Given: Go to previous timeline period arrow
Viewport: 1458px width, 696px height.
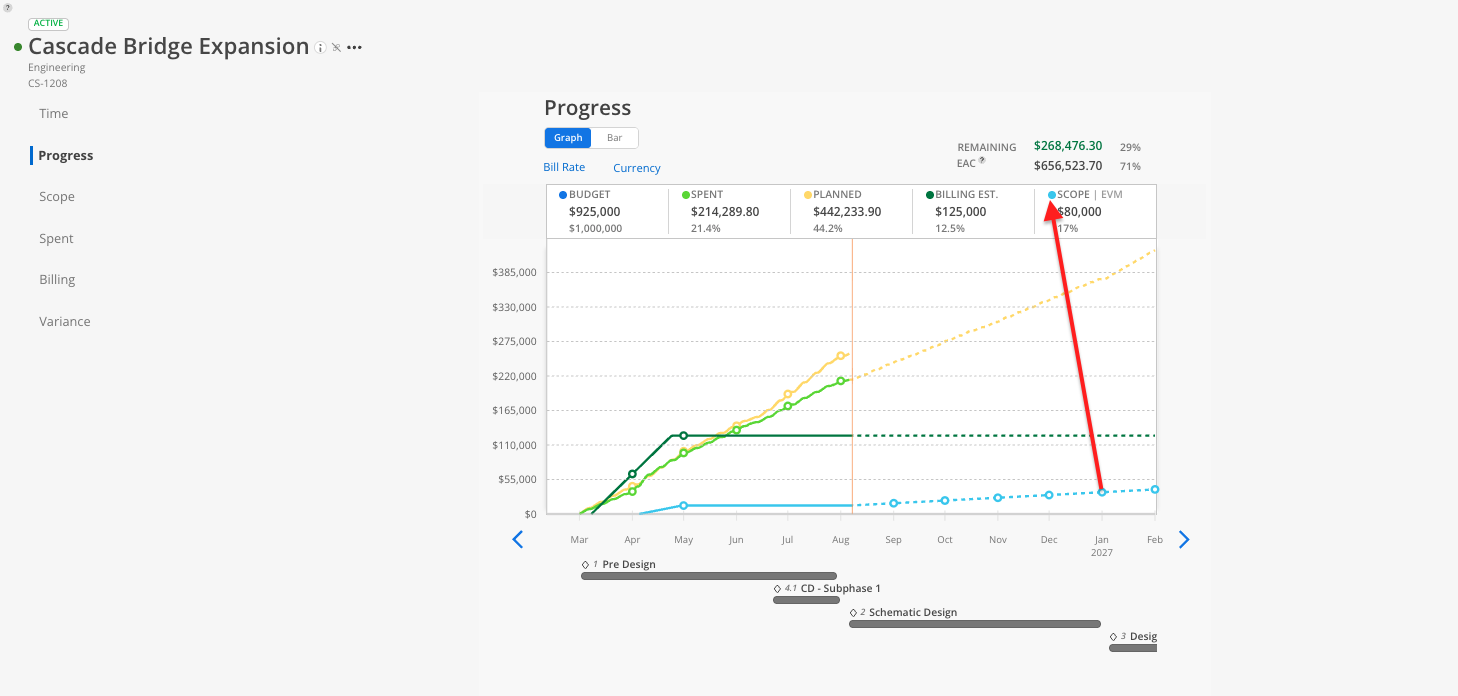Looking at the screenshot, I should coord(517,540).
